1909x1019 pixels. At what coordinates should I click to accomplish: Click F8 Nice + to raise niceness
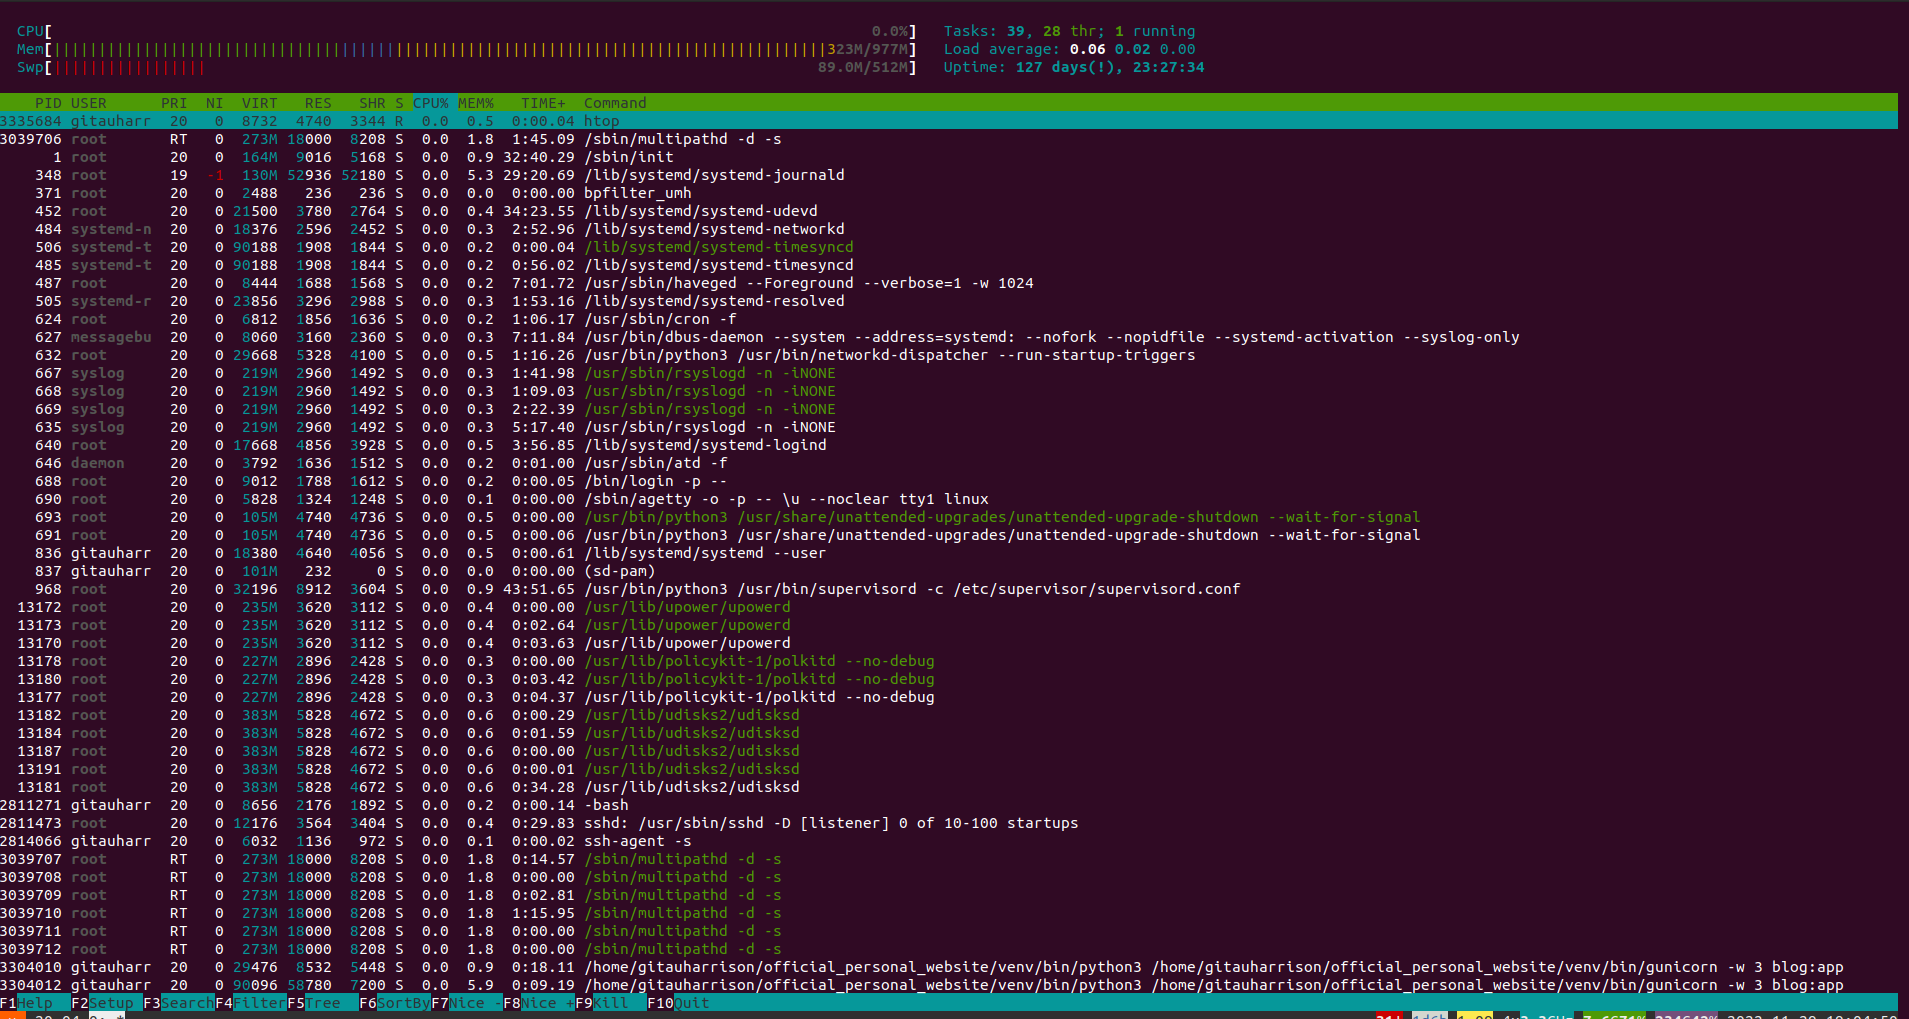(x=539, y=1003)
